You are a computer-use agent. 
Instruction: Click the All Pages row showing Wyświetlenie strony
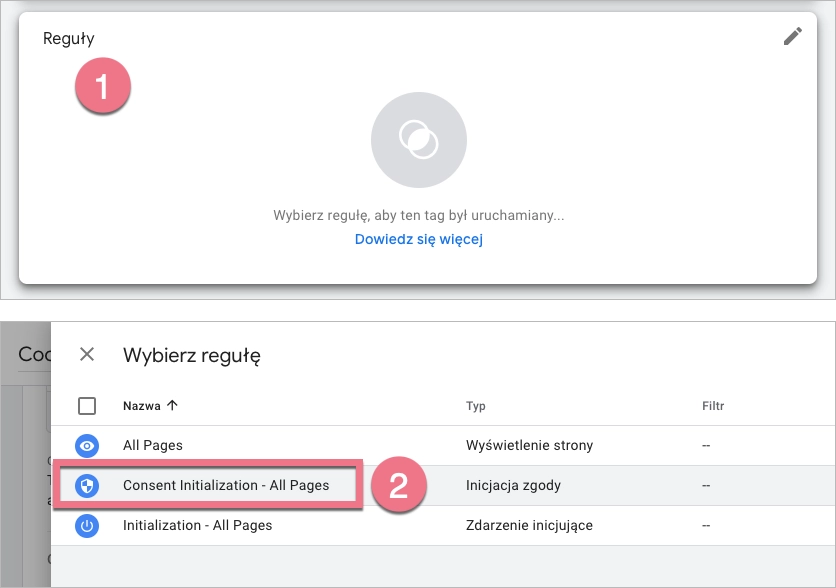[155, 445]
